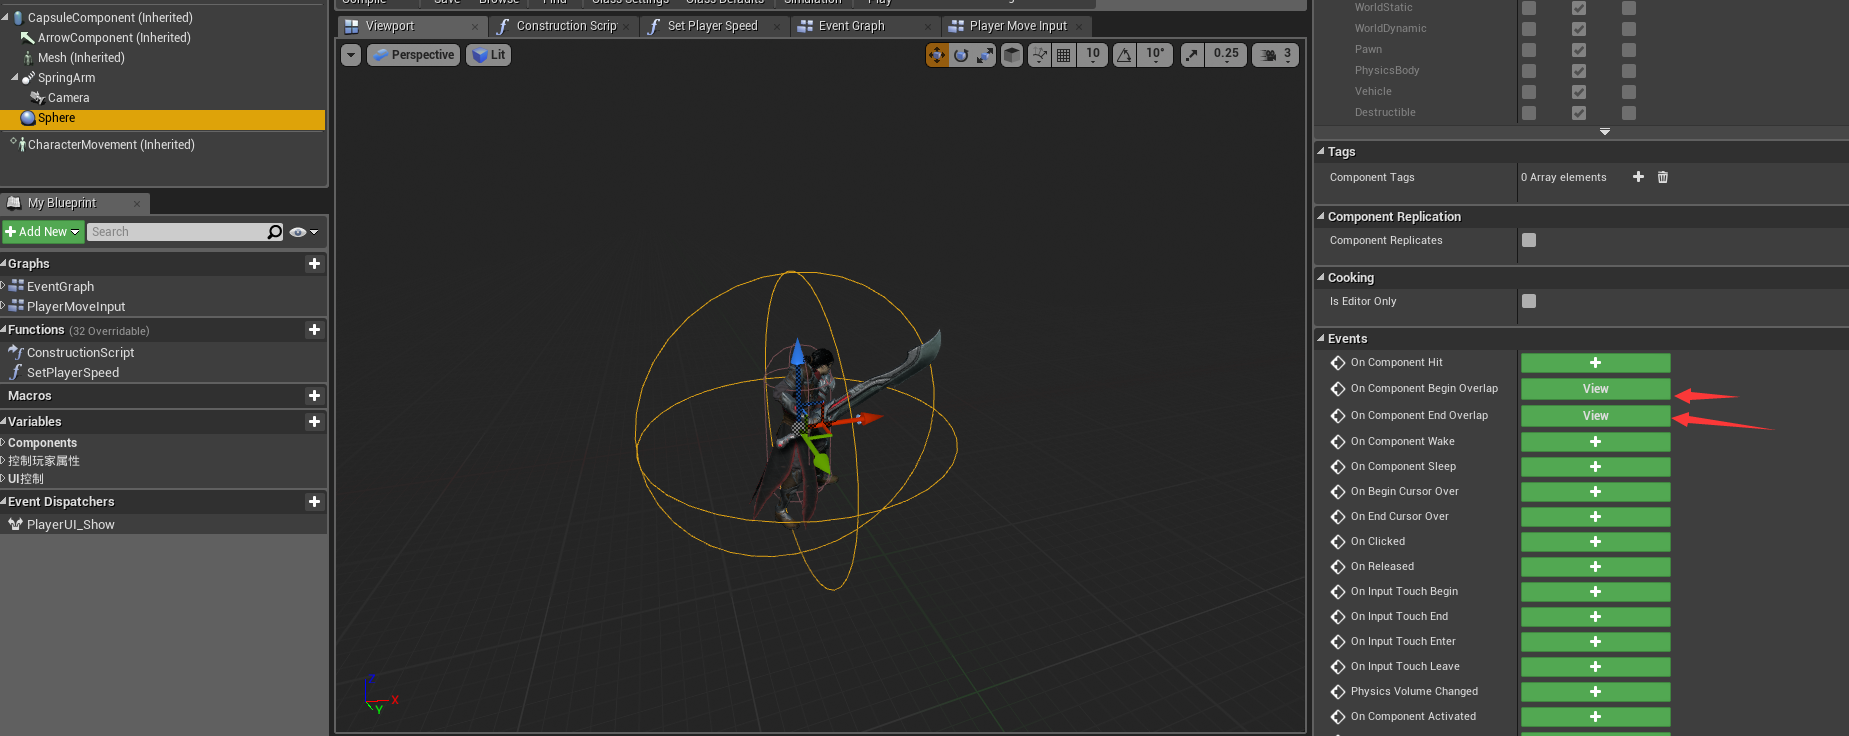The width and height of the screenshot is (1849, 736).
Task: Click the search magnifier in My Blueprint
Action: coord(275,232)
